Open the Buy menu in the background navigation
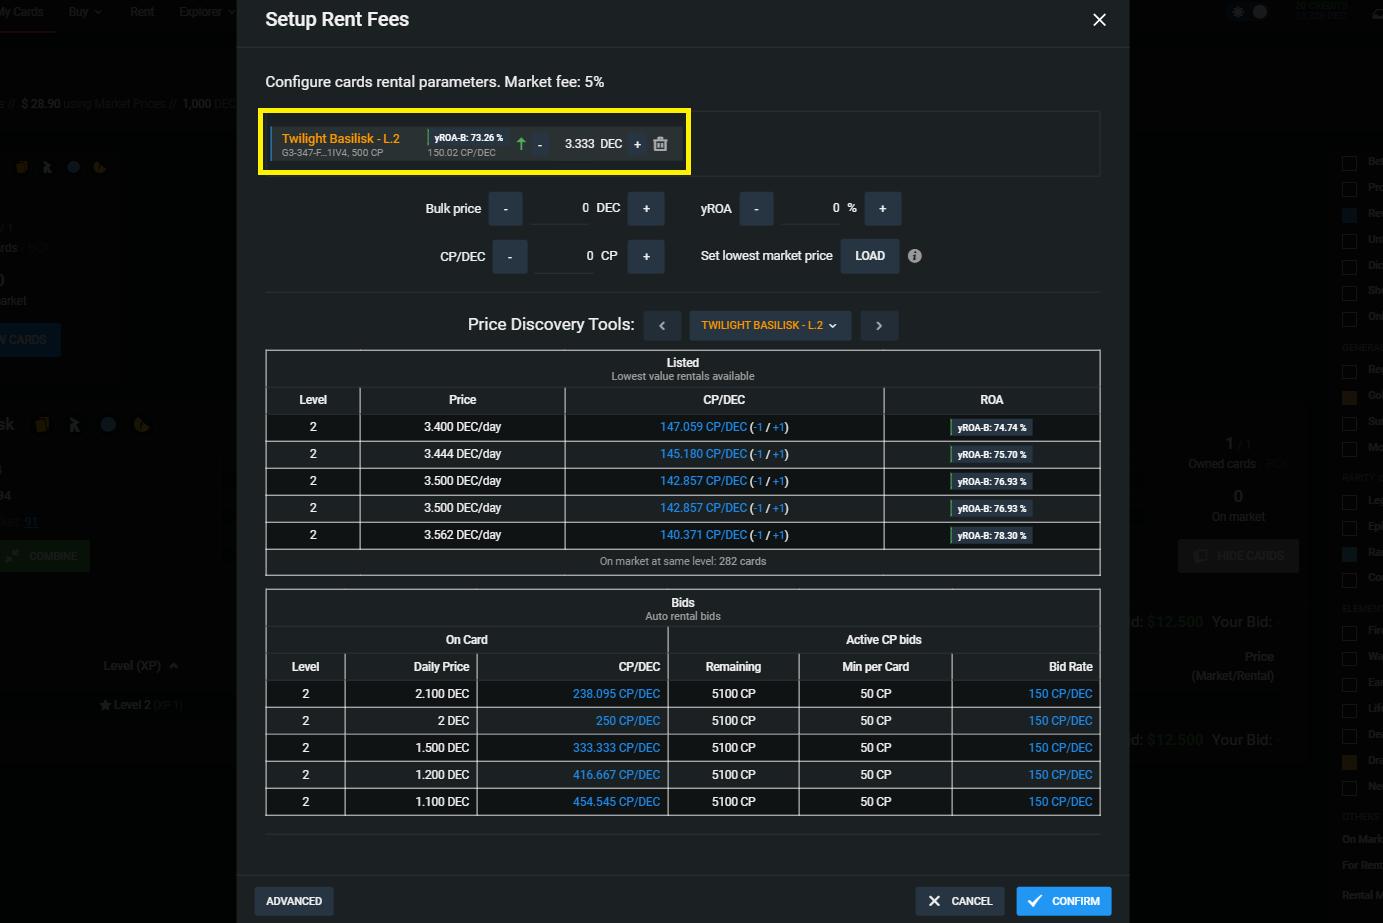The width and height of the screenshot is (1383, 923). click(85, 12)
